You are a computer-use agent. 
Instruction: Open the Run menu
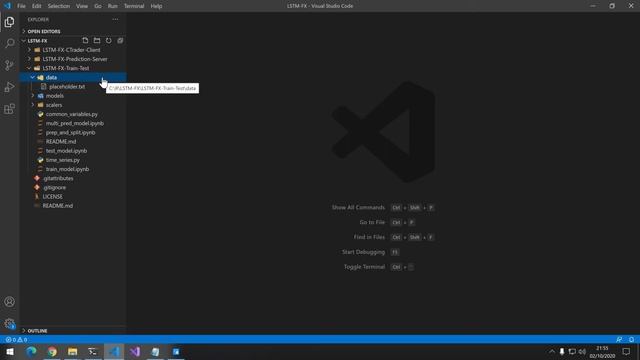[113, 6]
